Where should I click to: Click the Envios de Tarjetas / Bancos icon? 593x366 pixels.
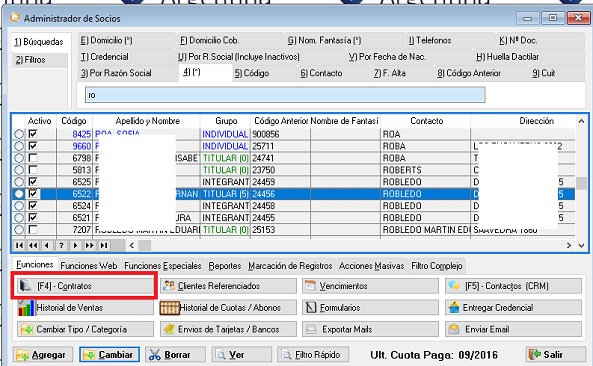click(x=169, y=329)
